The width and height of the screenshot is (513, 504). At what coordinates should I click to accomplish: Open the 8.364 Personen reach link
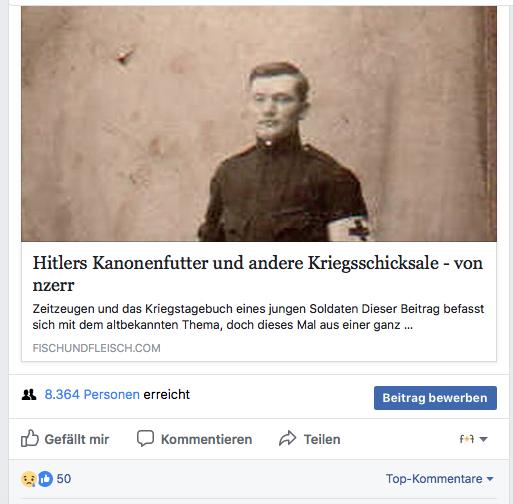[92, 395]
